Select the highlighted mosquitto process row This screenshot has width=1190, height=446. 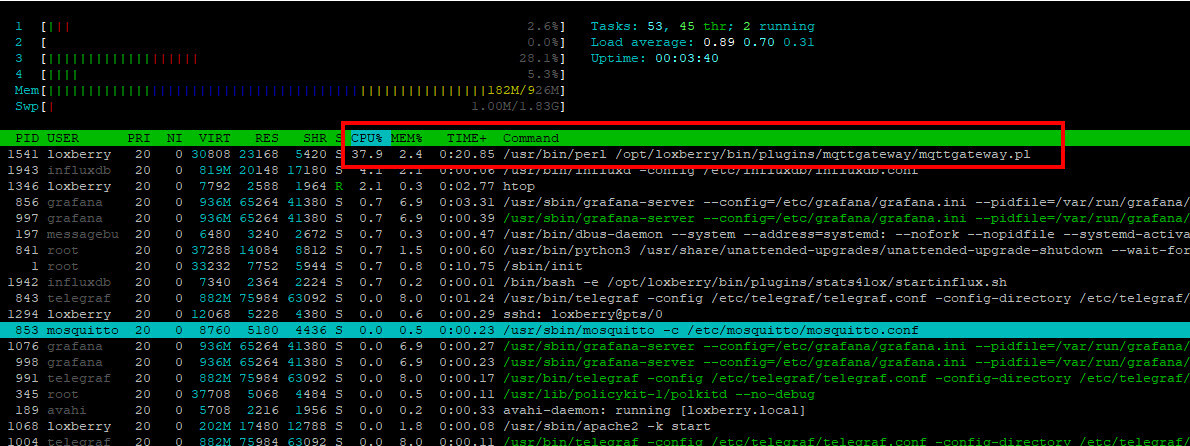coord(595,330)
